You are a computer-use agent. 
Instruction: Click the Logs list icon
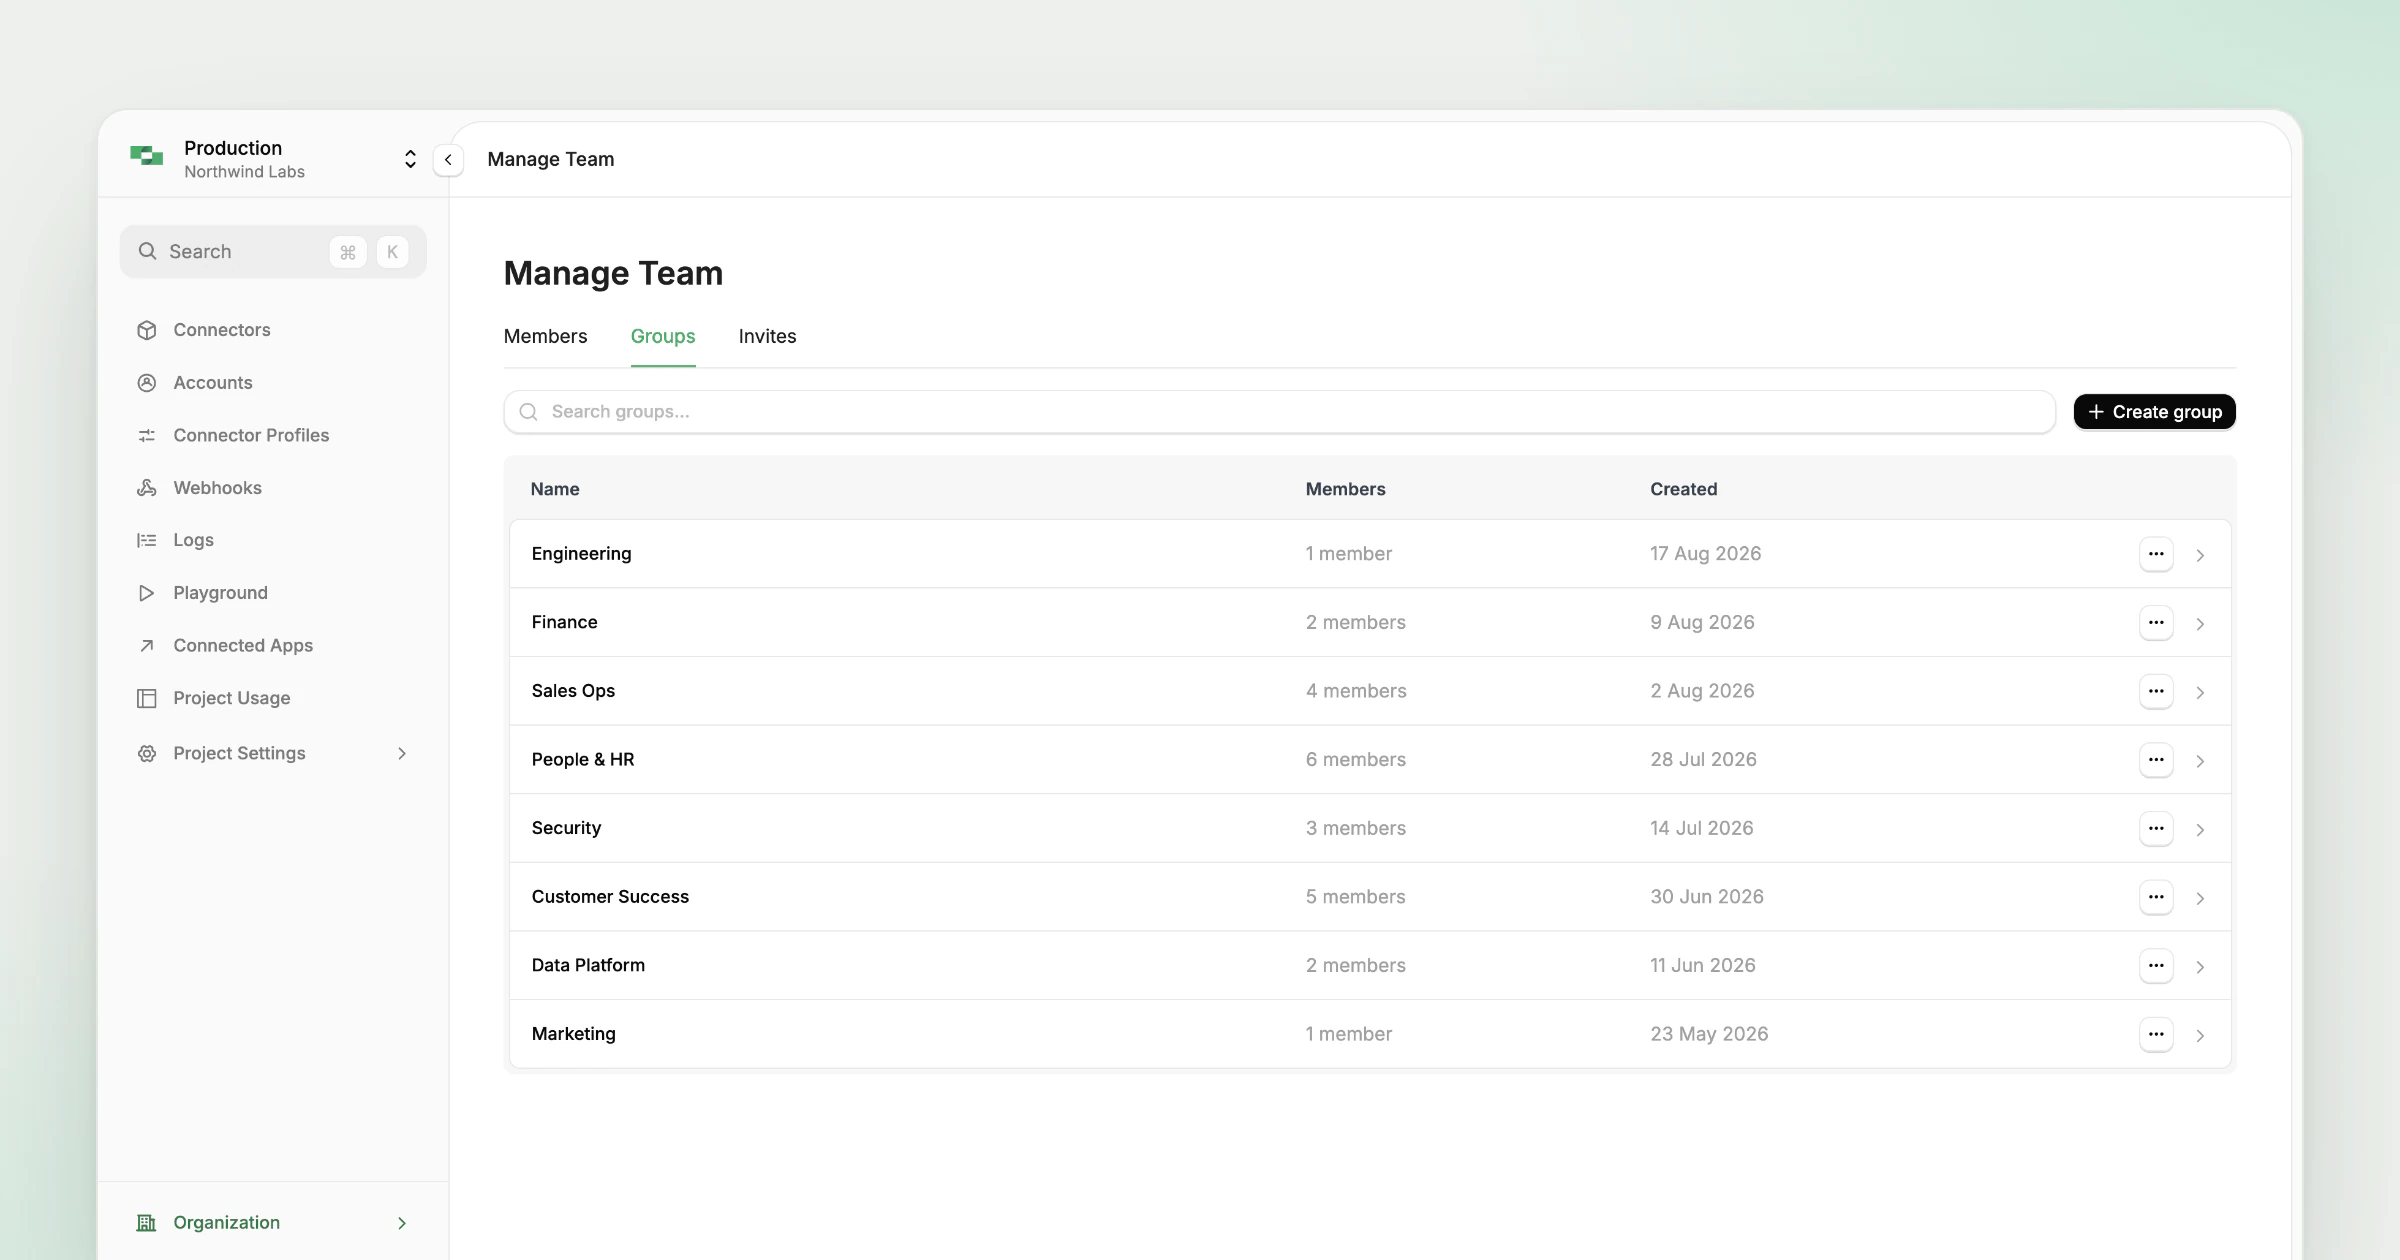[x=147, y=540]
